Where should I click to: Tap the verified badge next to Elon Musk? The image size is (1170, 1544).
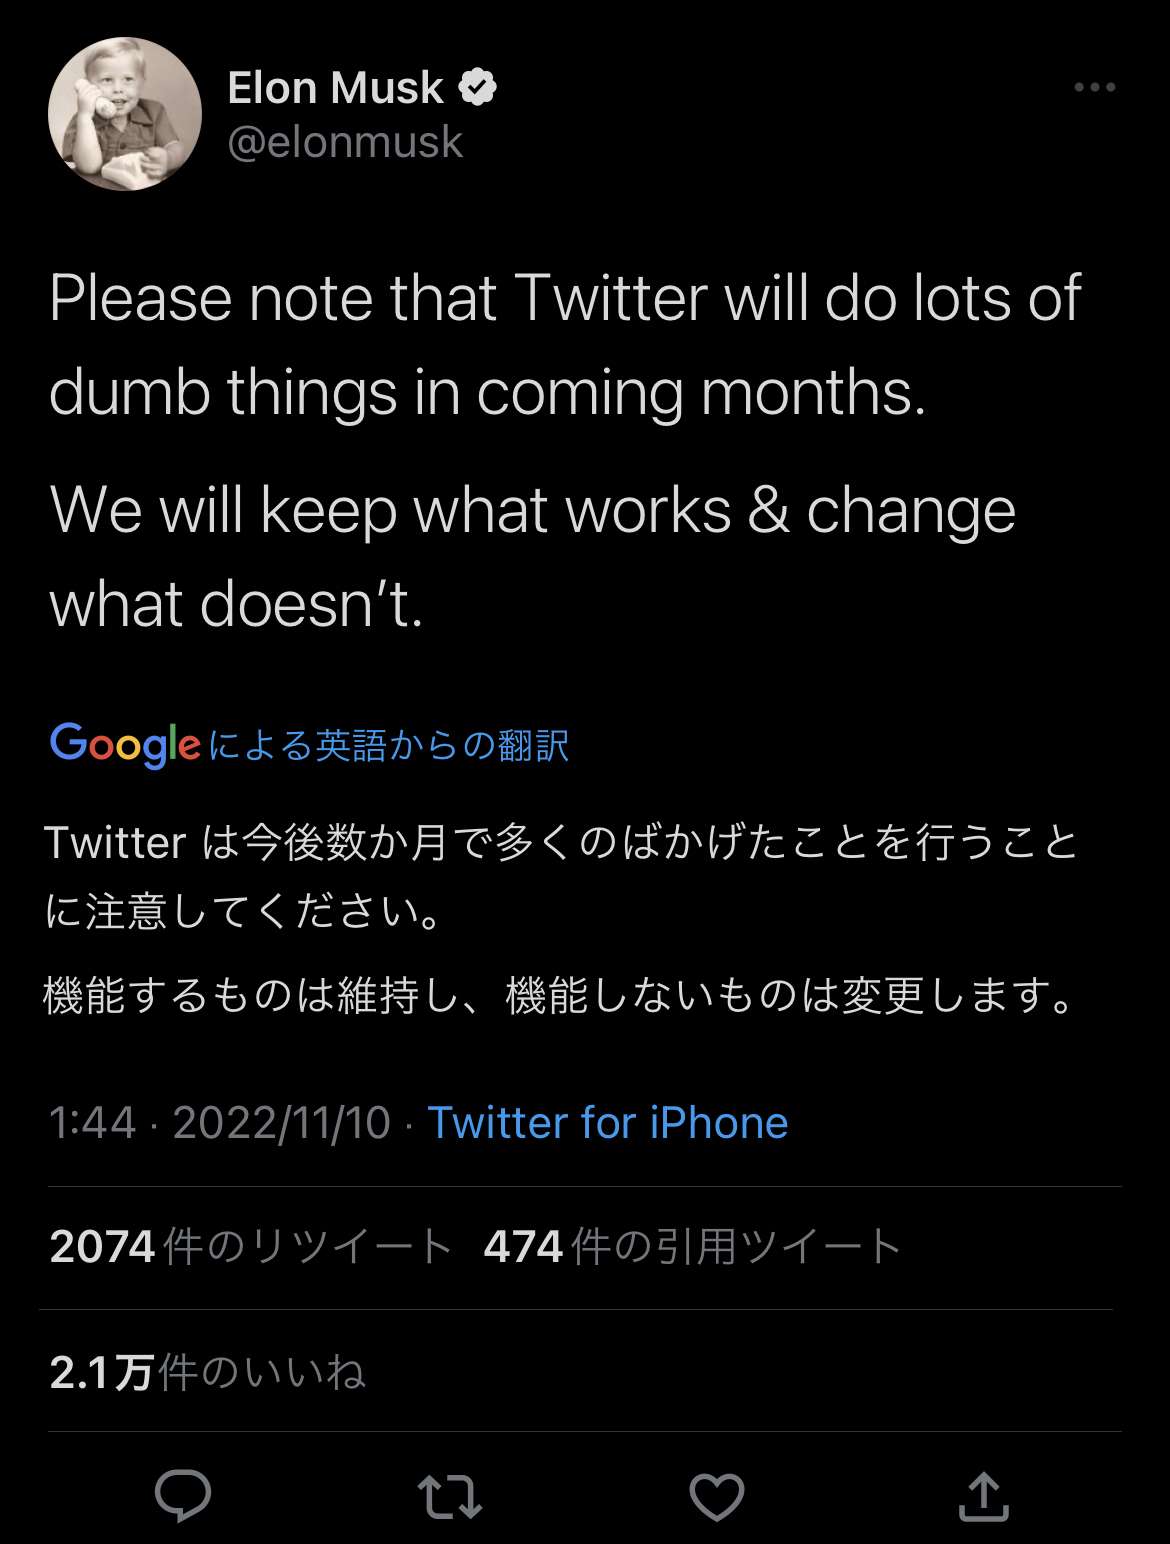[477, 88]
